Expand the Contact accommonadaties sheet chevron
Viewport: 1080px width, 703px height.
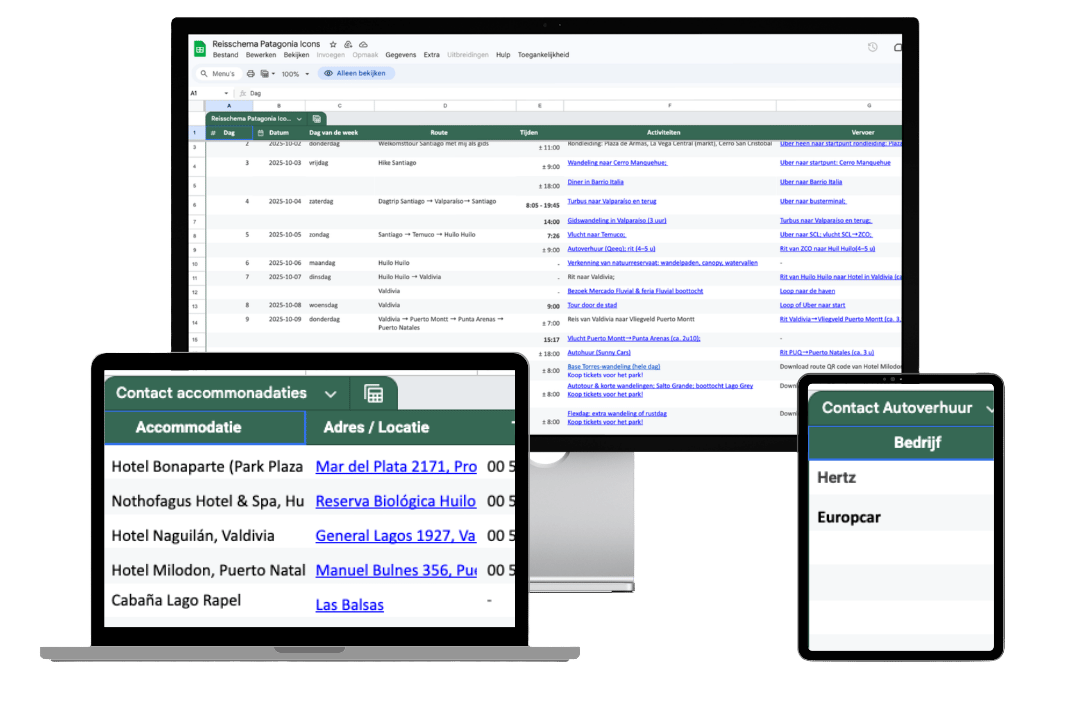coord(331,394)
